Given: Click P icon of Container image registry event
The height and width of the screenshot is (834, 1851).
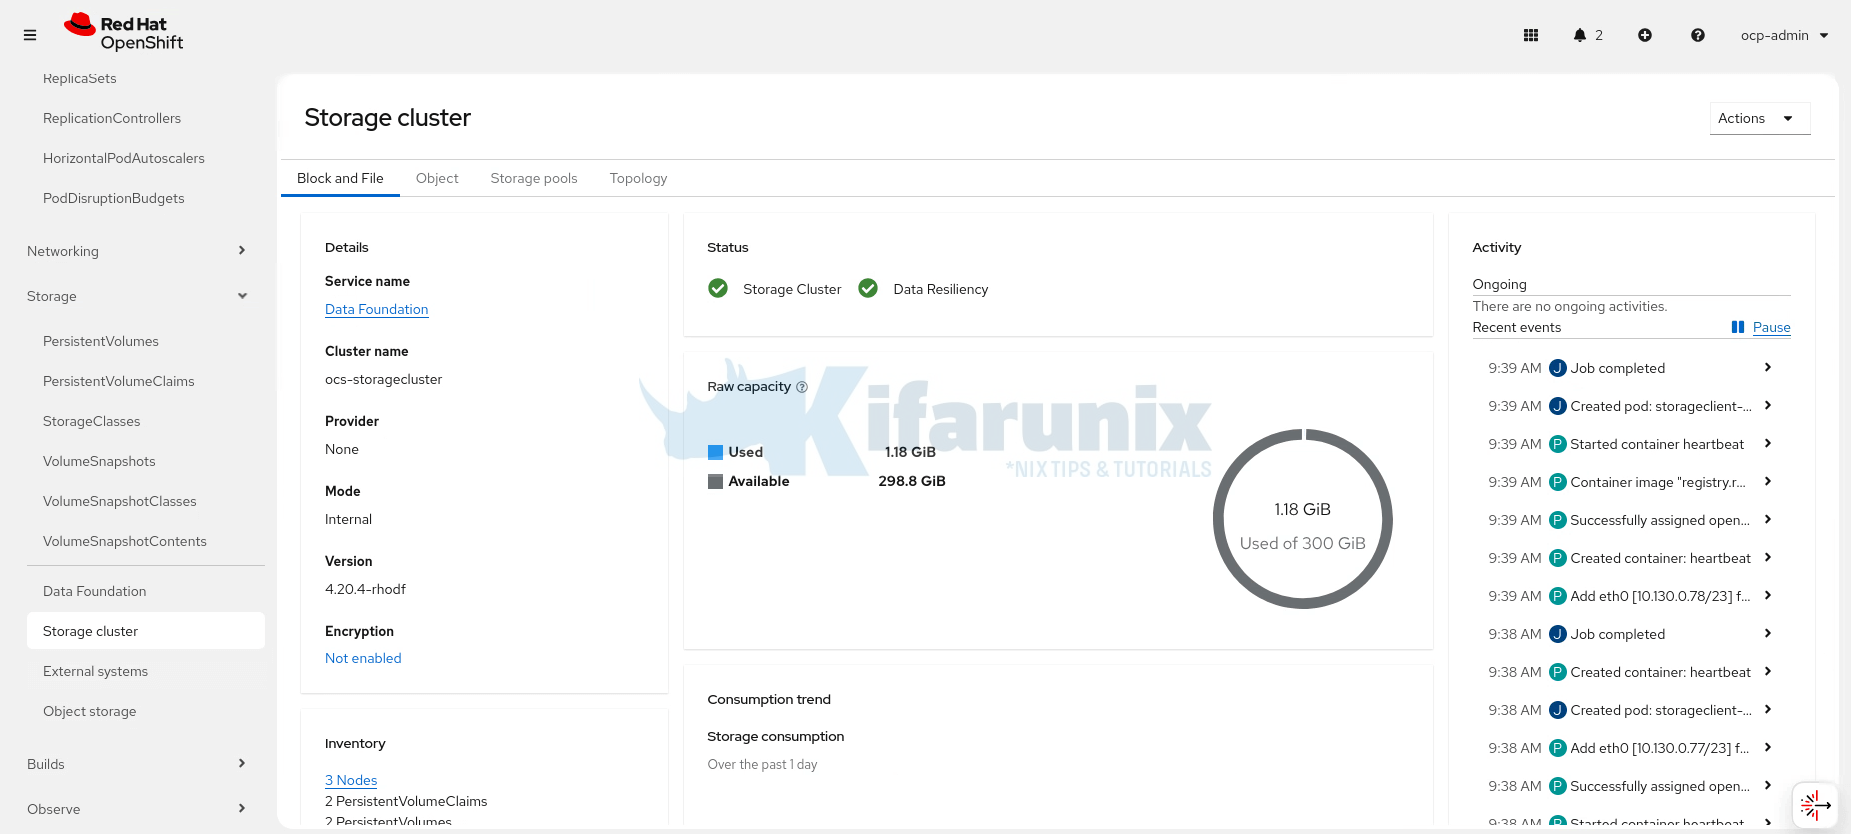Looking at the screenshot, I should [1558, 482].
